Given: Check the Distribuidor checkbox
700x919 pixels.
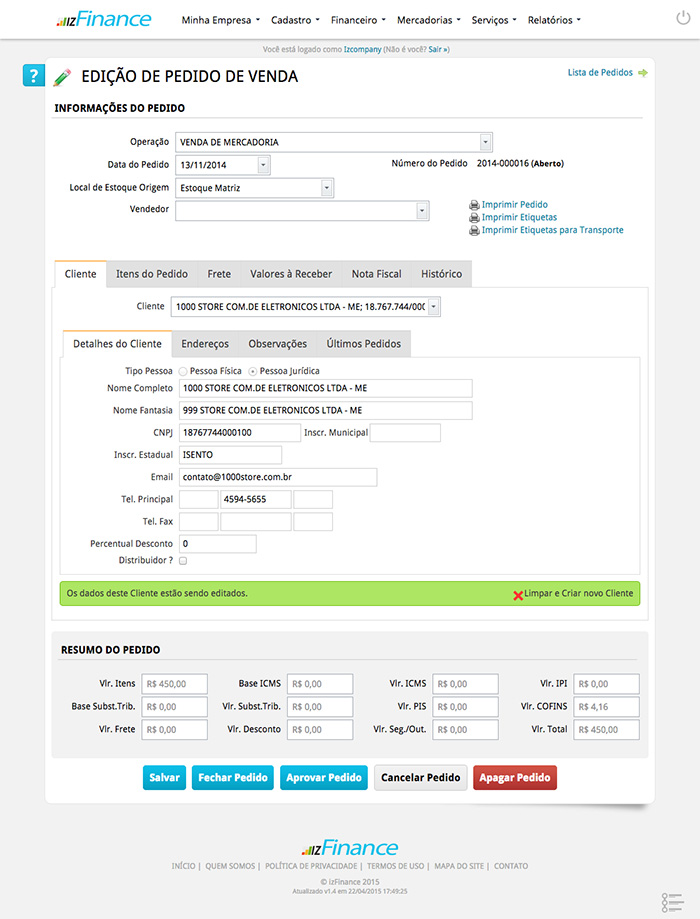Looking at the screenshot, I should (x=183, y=561).
